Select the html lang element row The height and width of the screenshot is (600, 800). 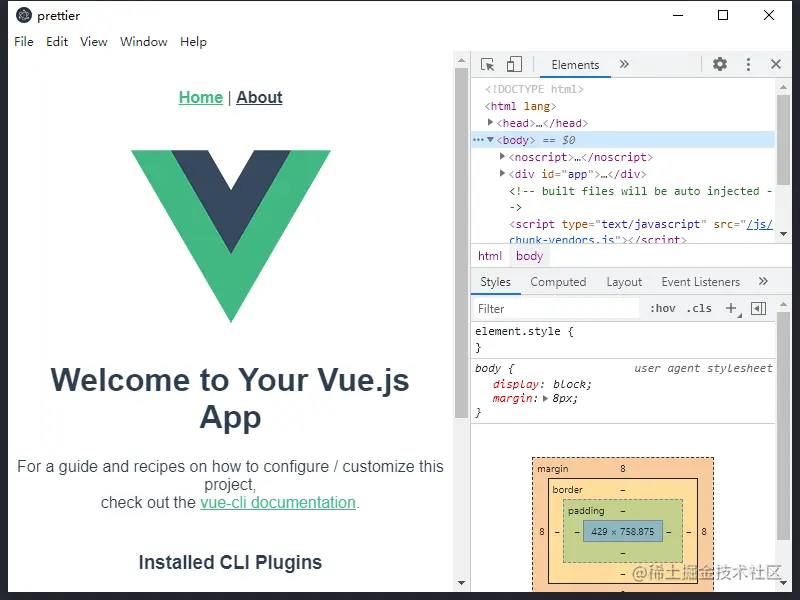tap(520, 106)
